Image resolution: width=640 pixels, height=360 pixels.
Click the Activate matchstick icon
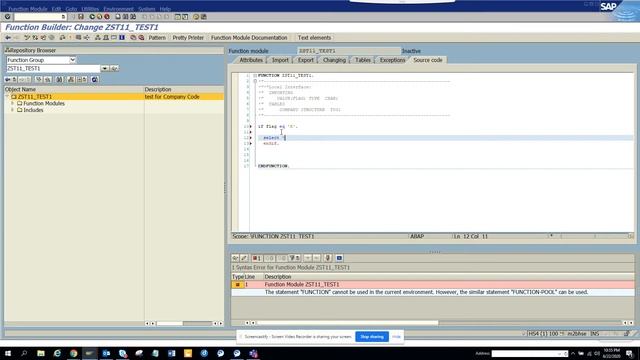pyautogui.click(x=70, y=38)
